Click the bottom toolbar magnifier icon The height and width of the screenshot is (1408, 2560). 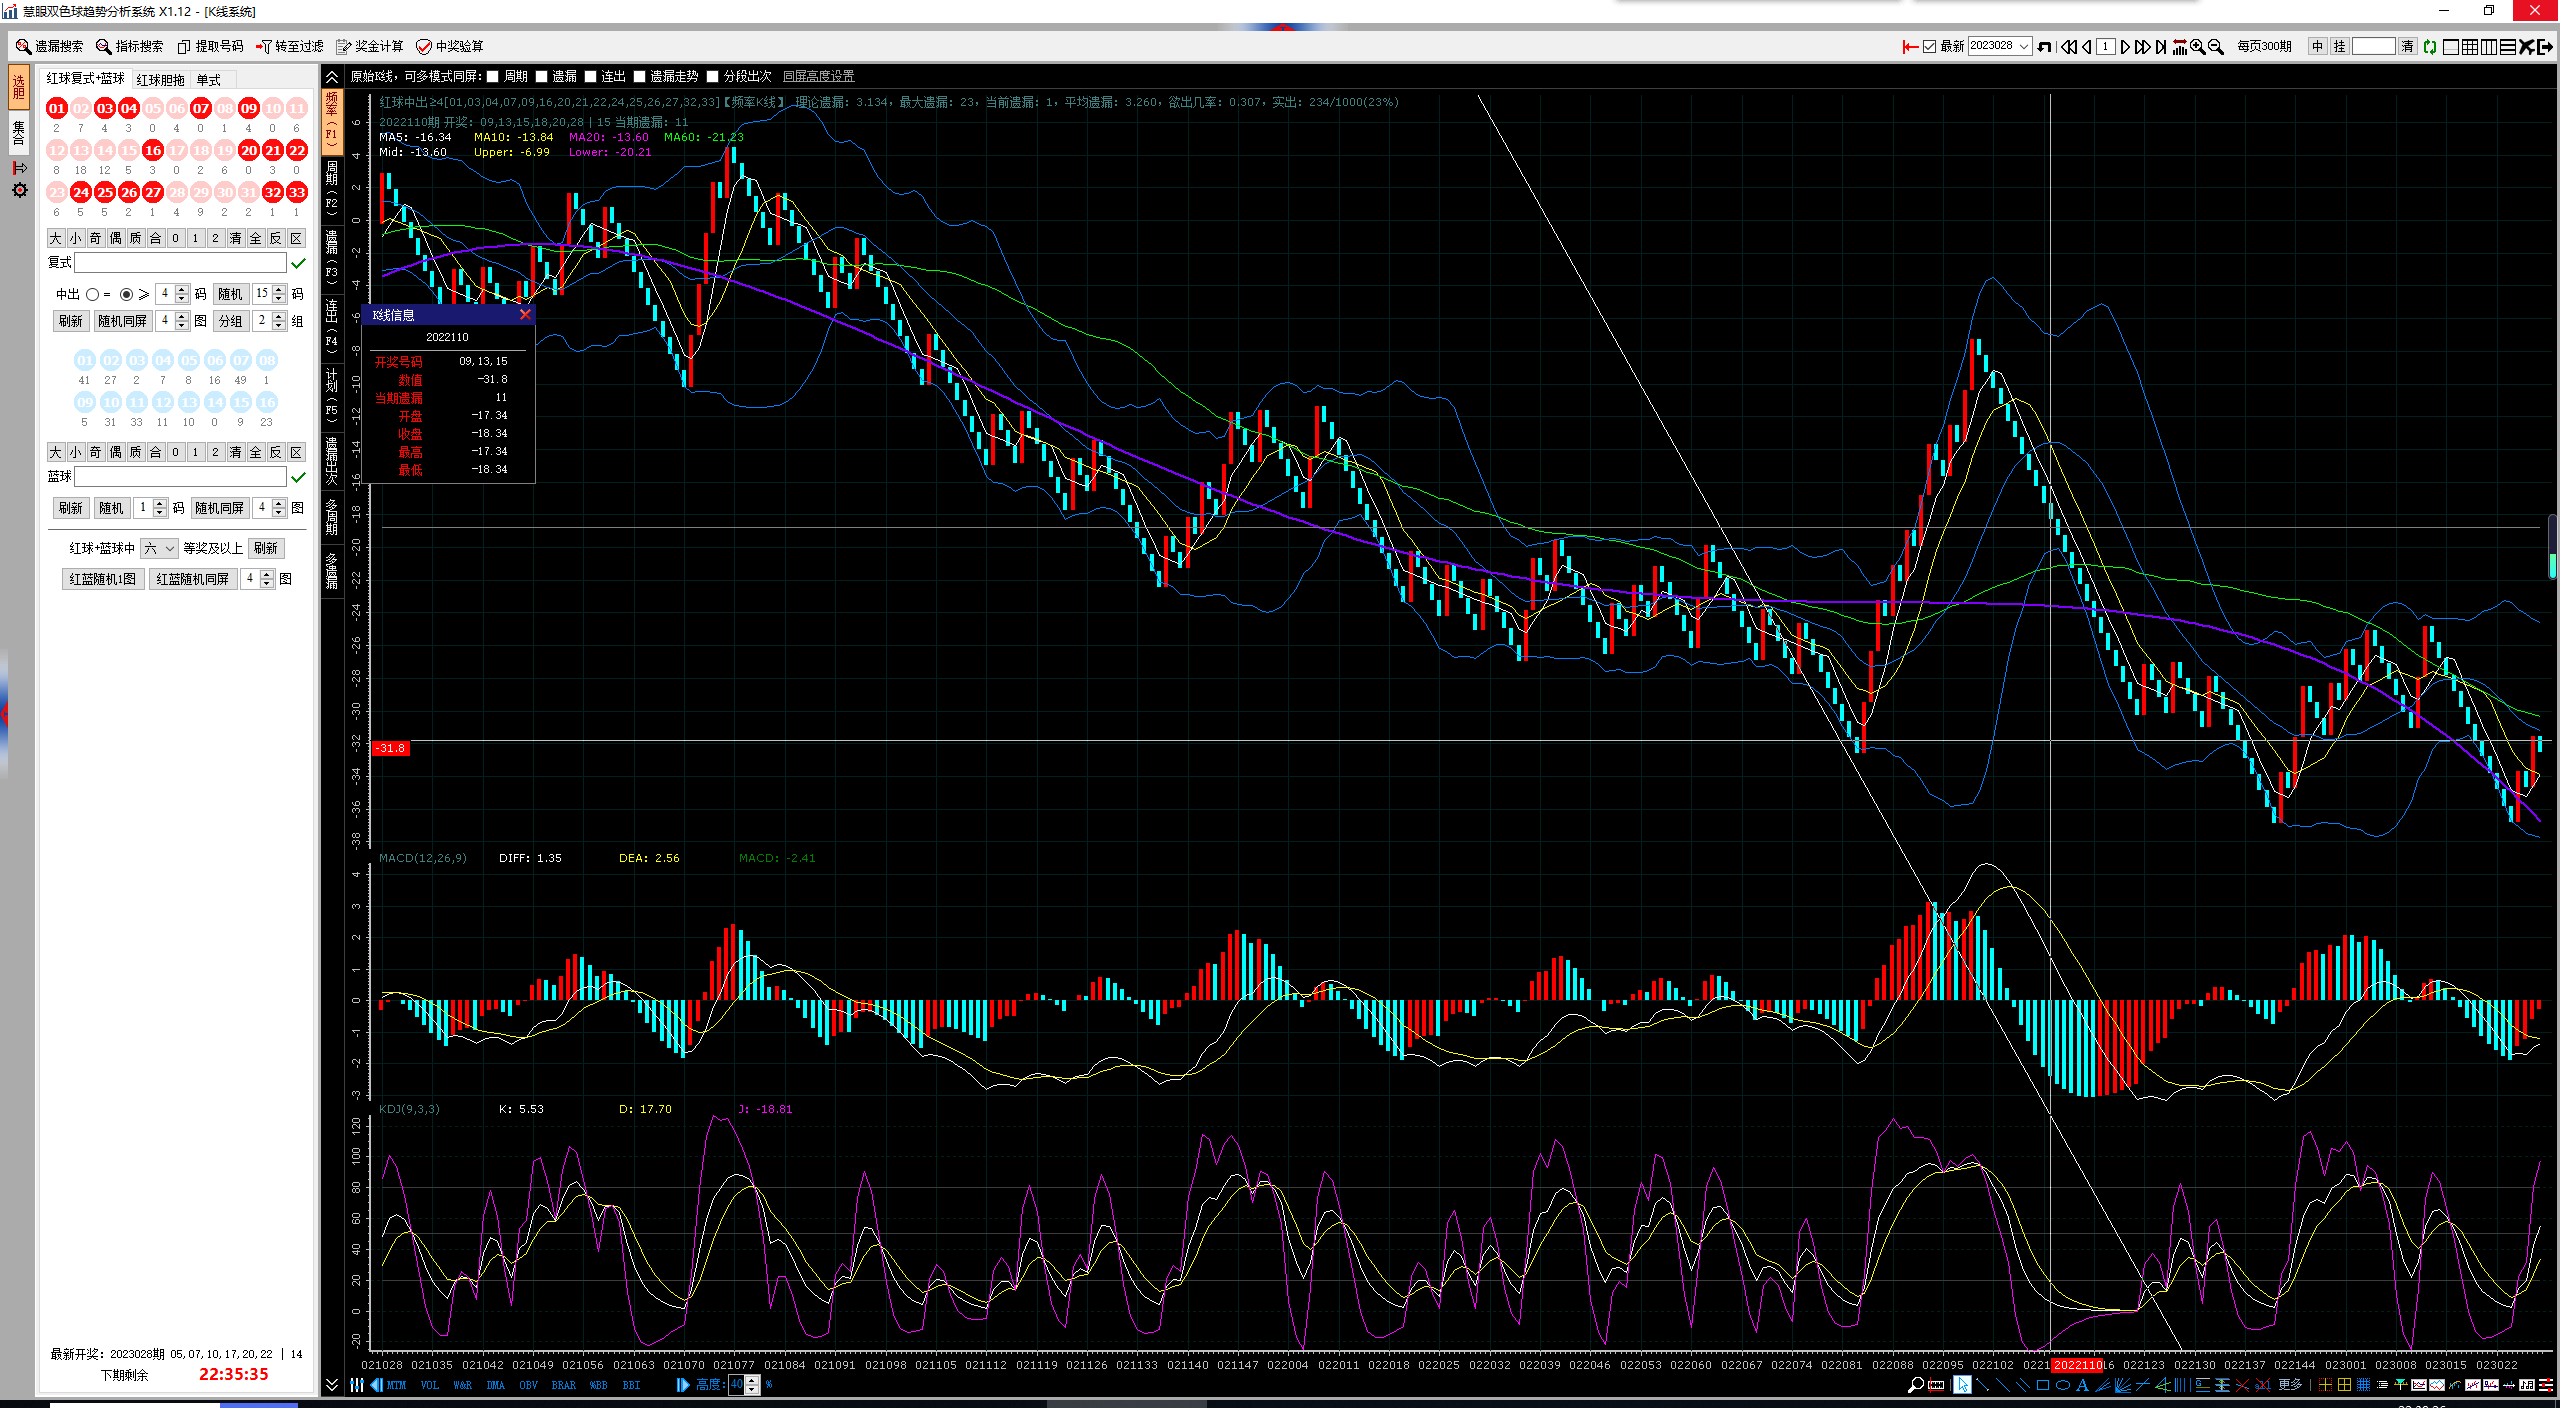coord(1915,1385)
